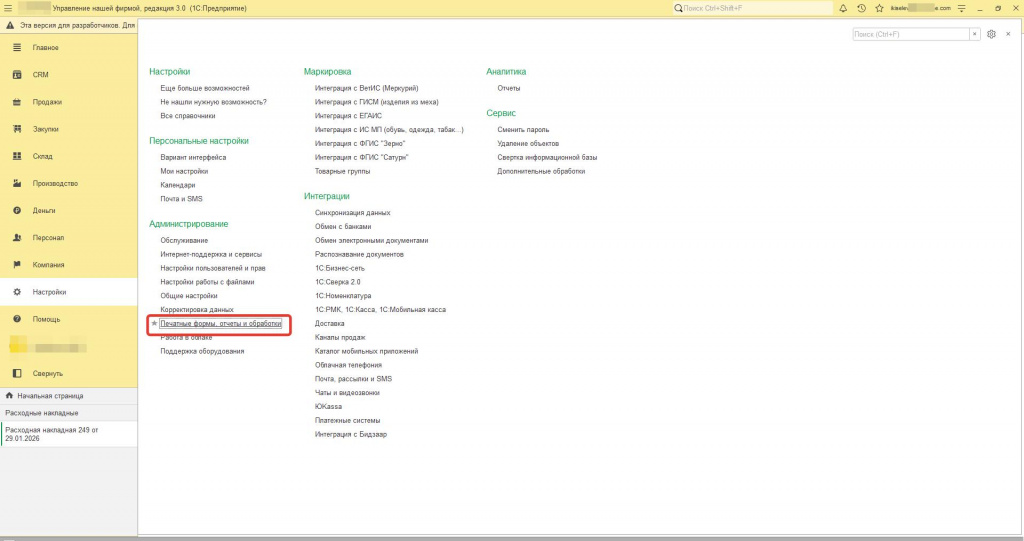Open Интеграция с ЕГАИС link

[348, 116]
